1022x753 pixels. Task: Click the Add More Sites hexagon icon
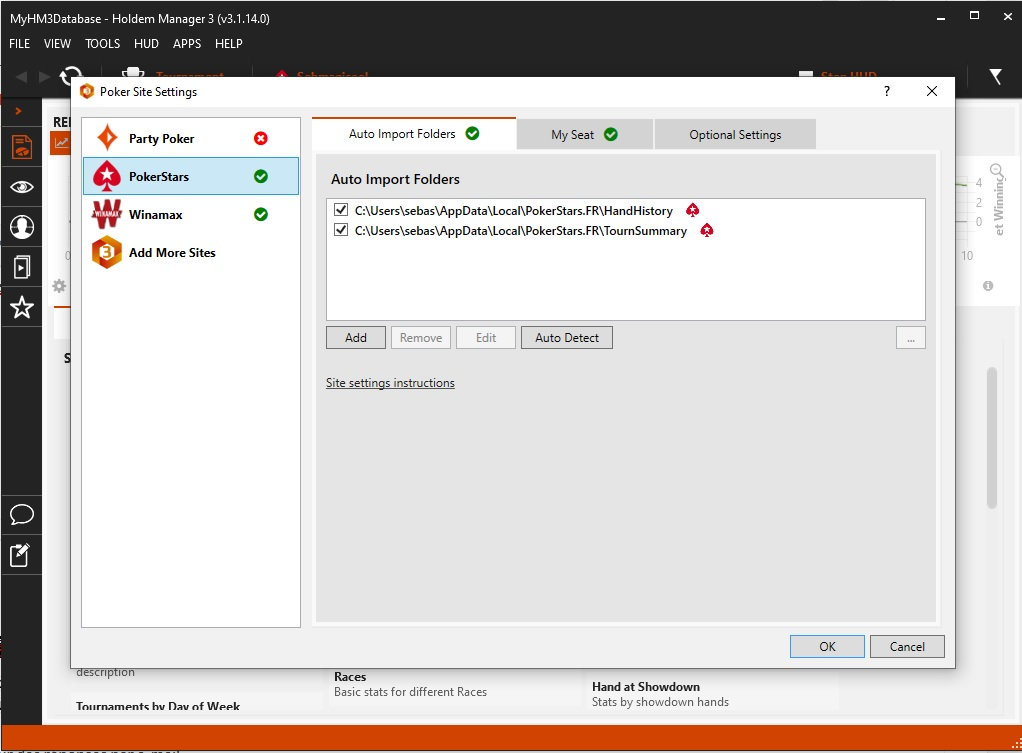click(x=107, y=252)
